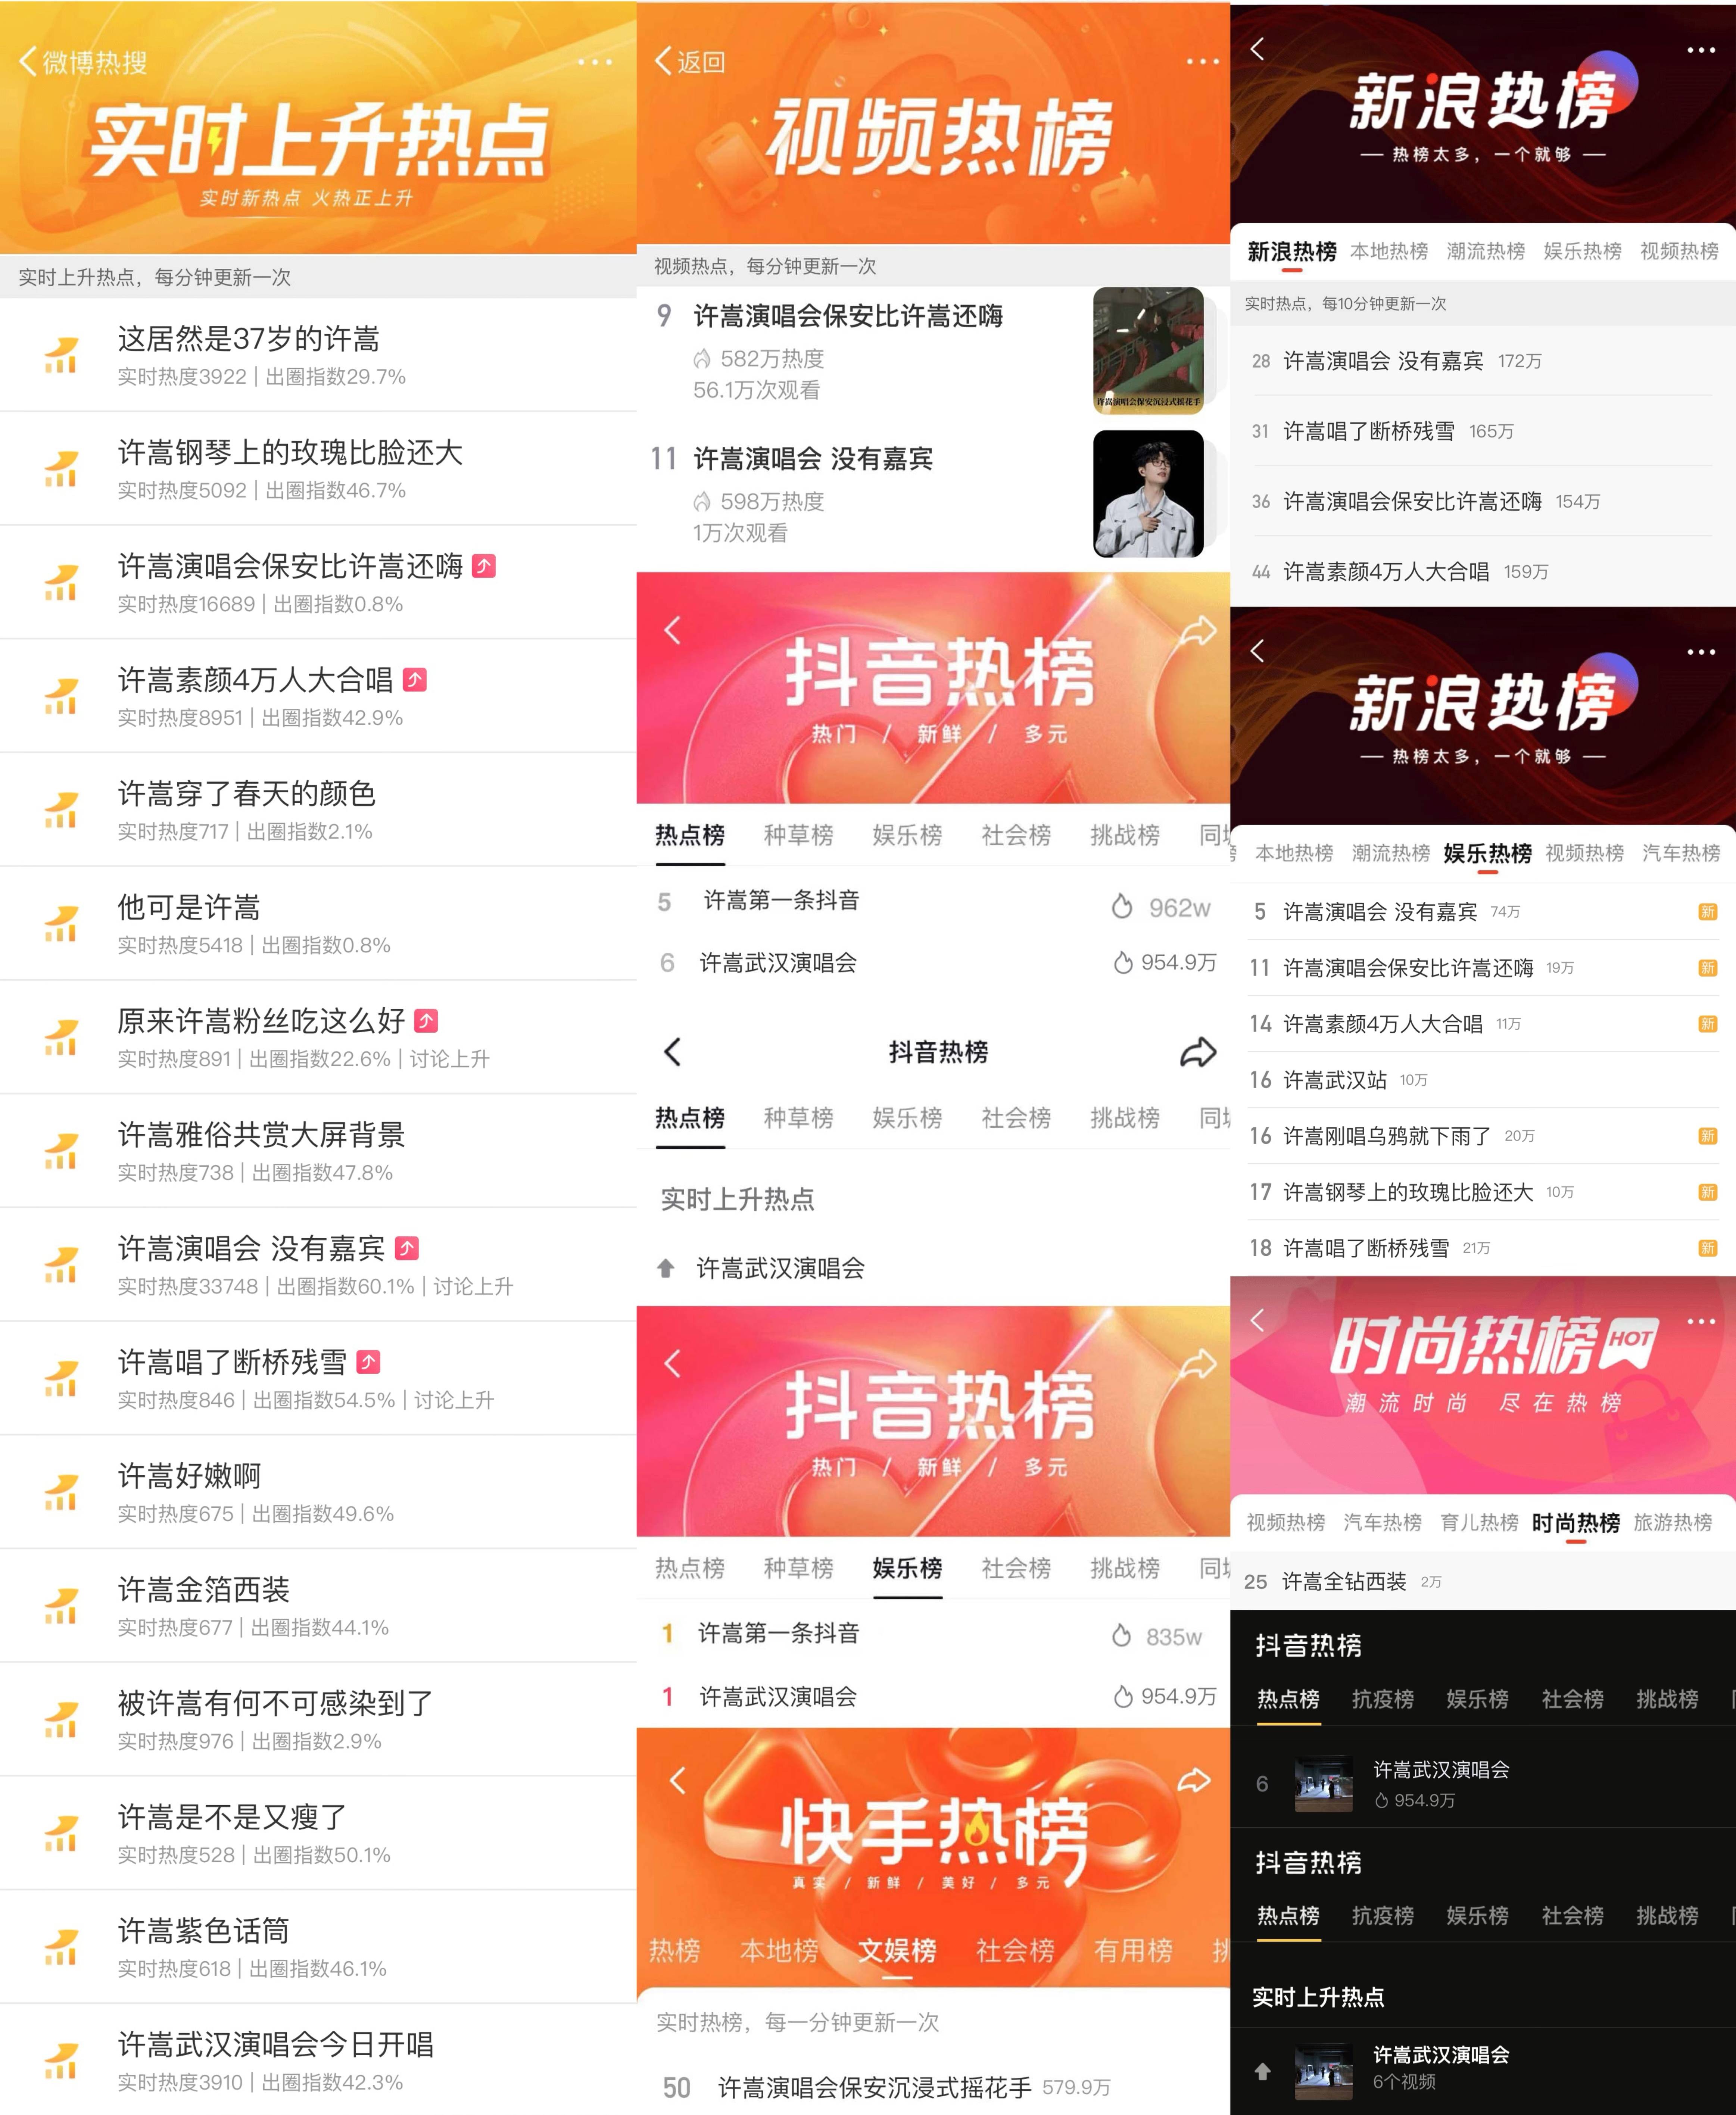Screen dimensions: 1736x2115
Task: Open topic 许嵩金箔西装
Action: pyautogui.click(x=318, y=1605)
